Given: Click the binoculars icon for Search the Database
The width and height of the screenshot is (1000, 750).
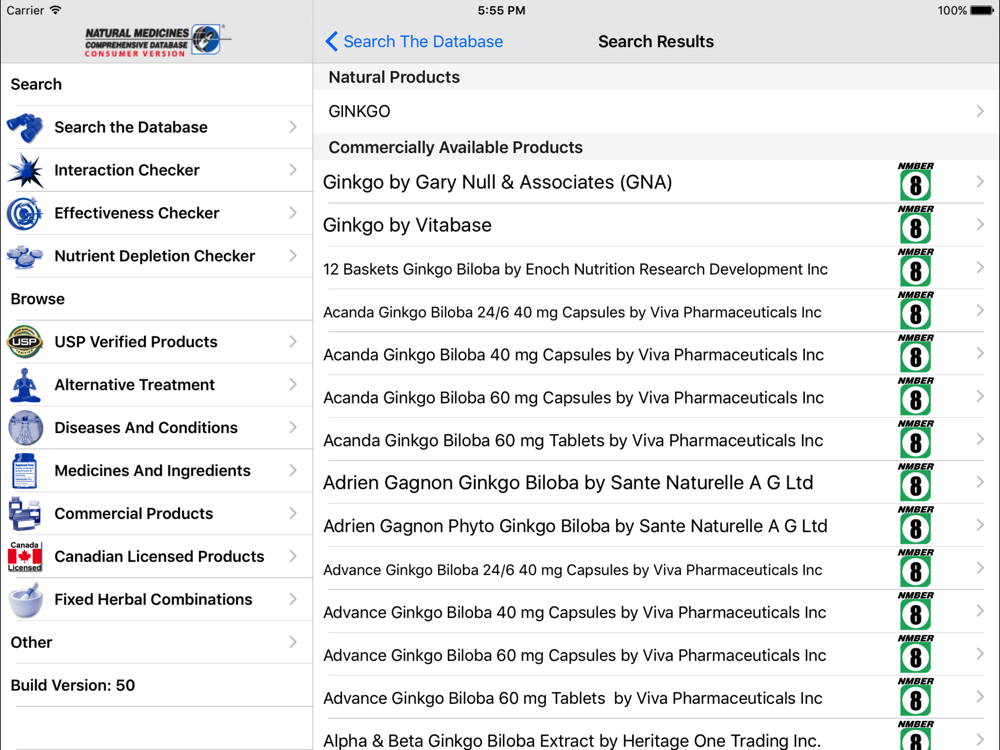Looking at the screenshot, I should 25,128.
